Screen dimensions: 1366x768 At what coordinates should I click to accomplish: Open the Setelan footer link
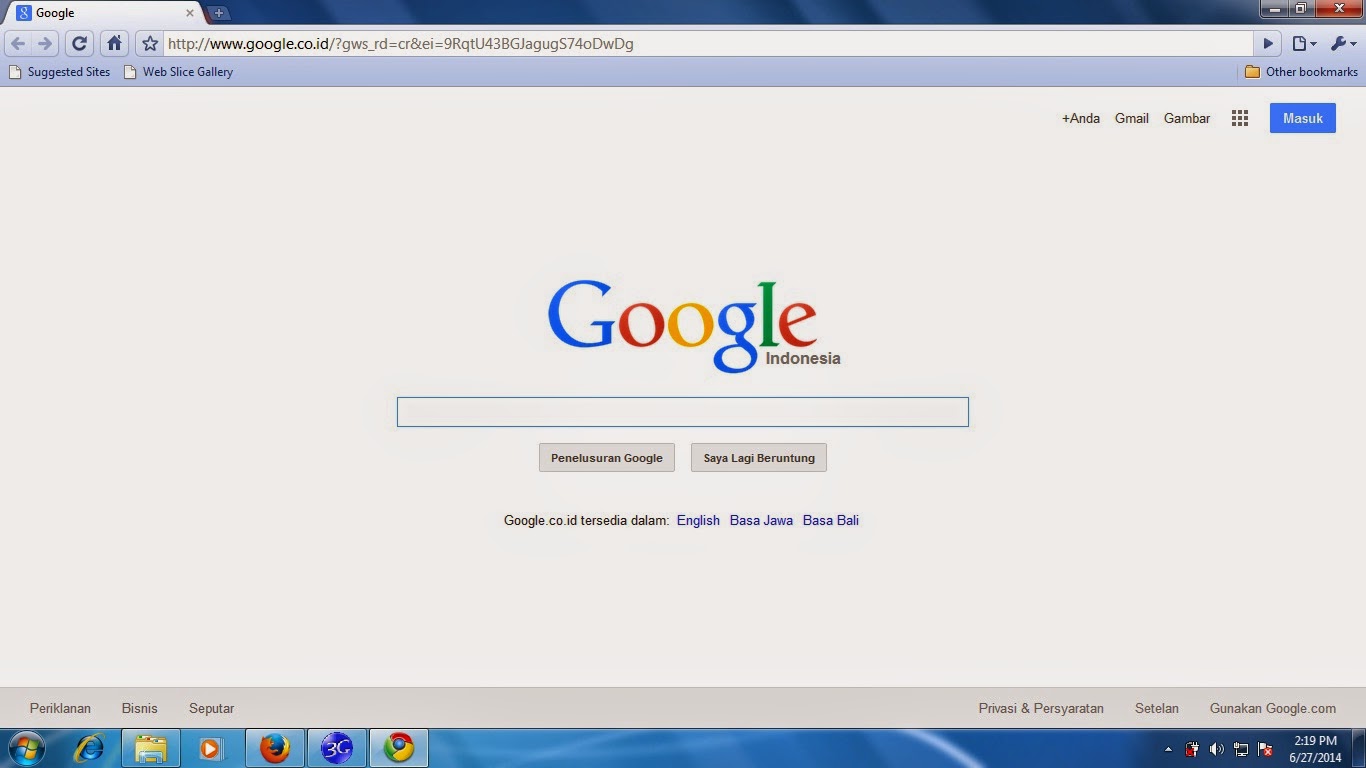point(1157,708)
